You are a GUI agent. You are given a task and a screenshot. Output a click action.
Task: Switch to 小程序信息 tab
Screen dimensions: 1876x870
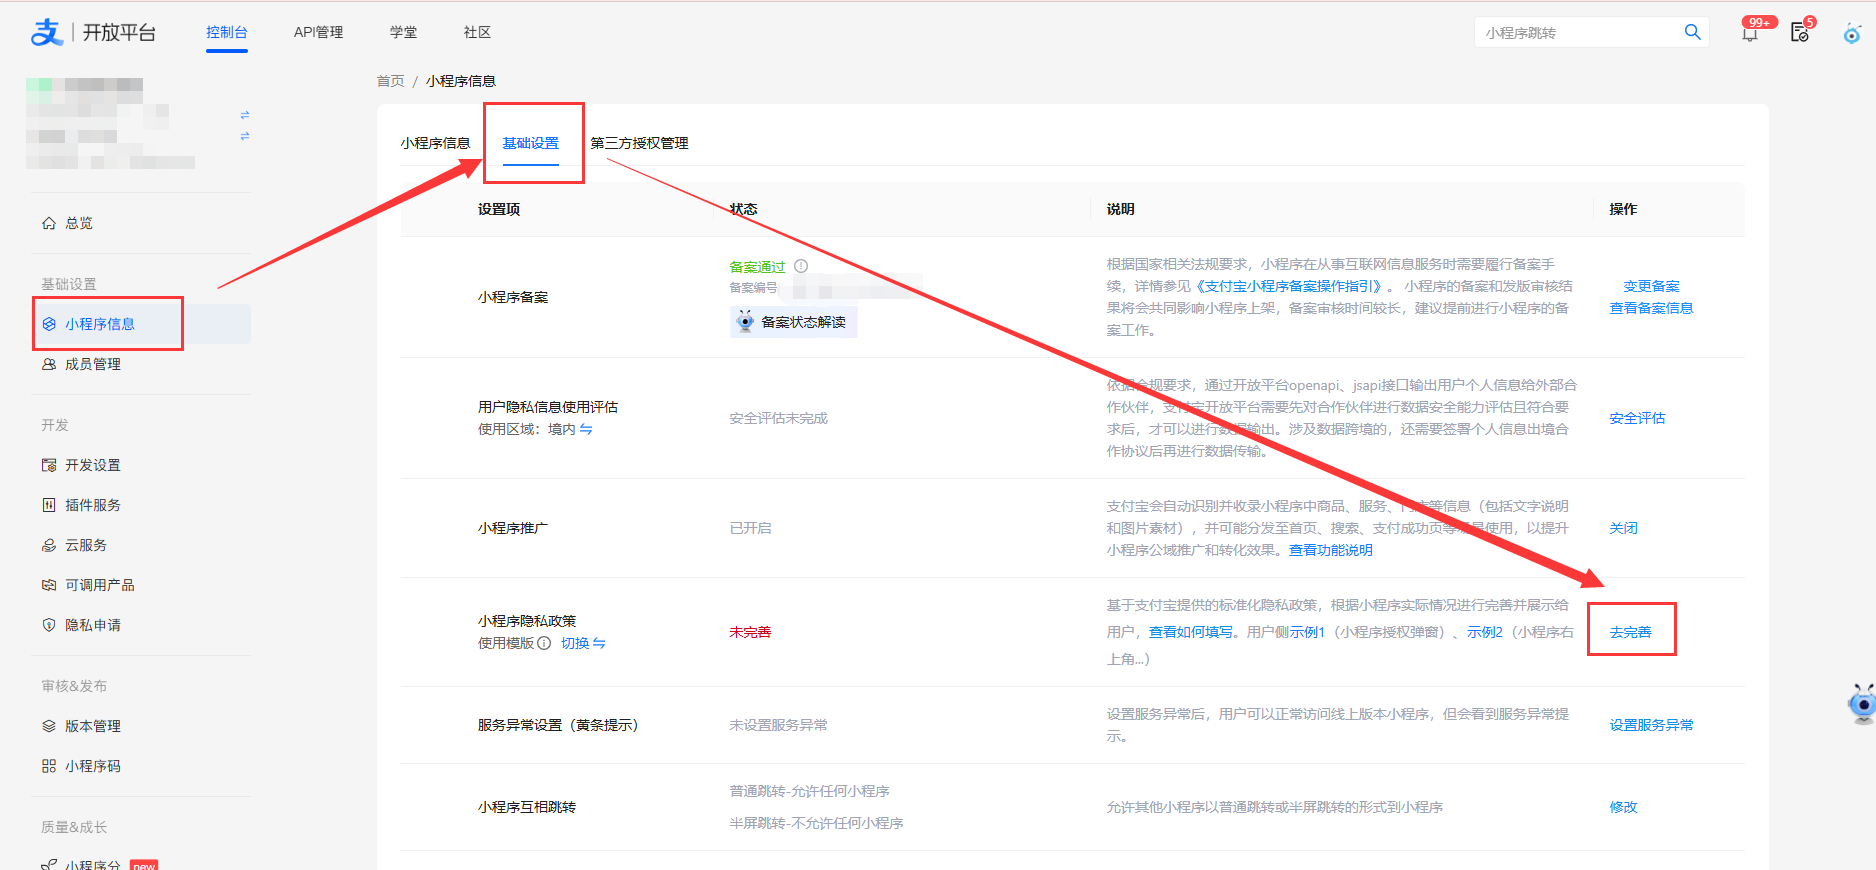(x=435, y=143)
